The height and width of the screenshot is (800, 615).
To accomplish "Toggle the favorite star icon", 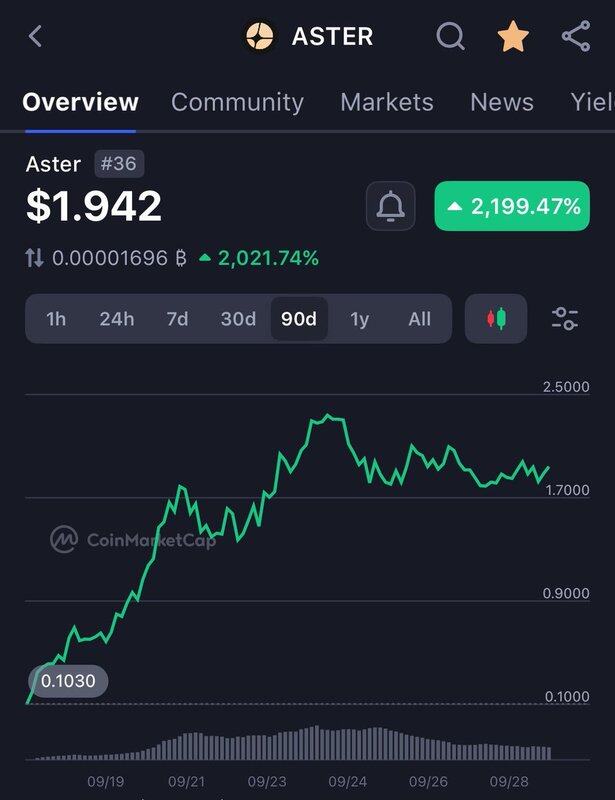I will coord(513,37).
